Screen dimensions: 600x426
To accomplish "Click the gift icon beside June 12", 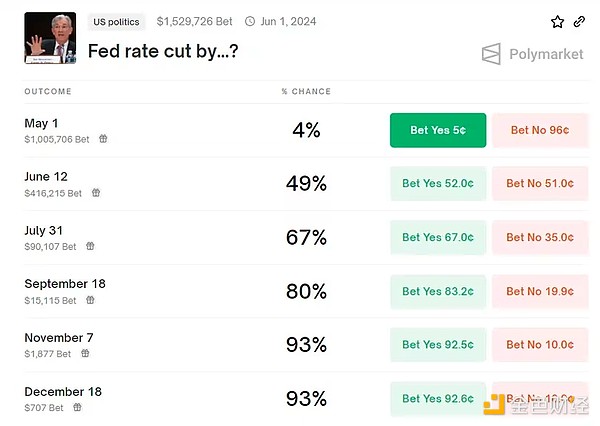I will coord(96,193).
